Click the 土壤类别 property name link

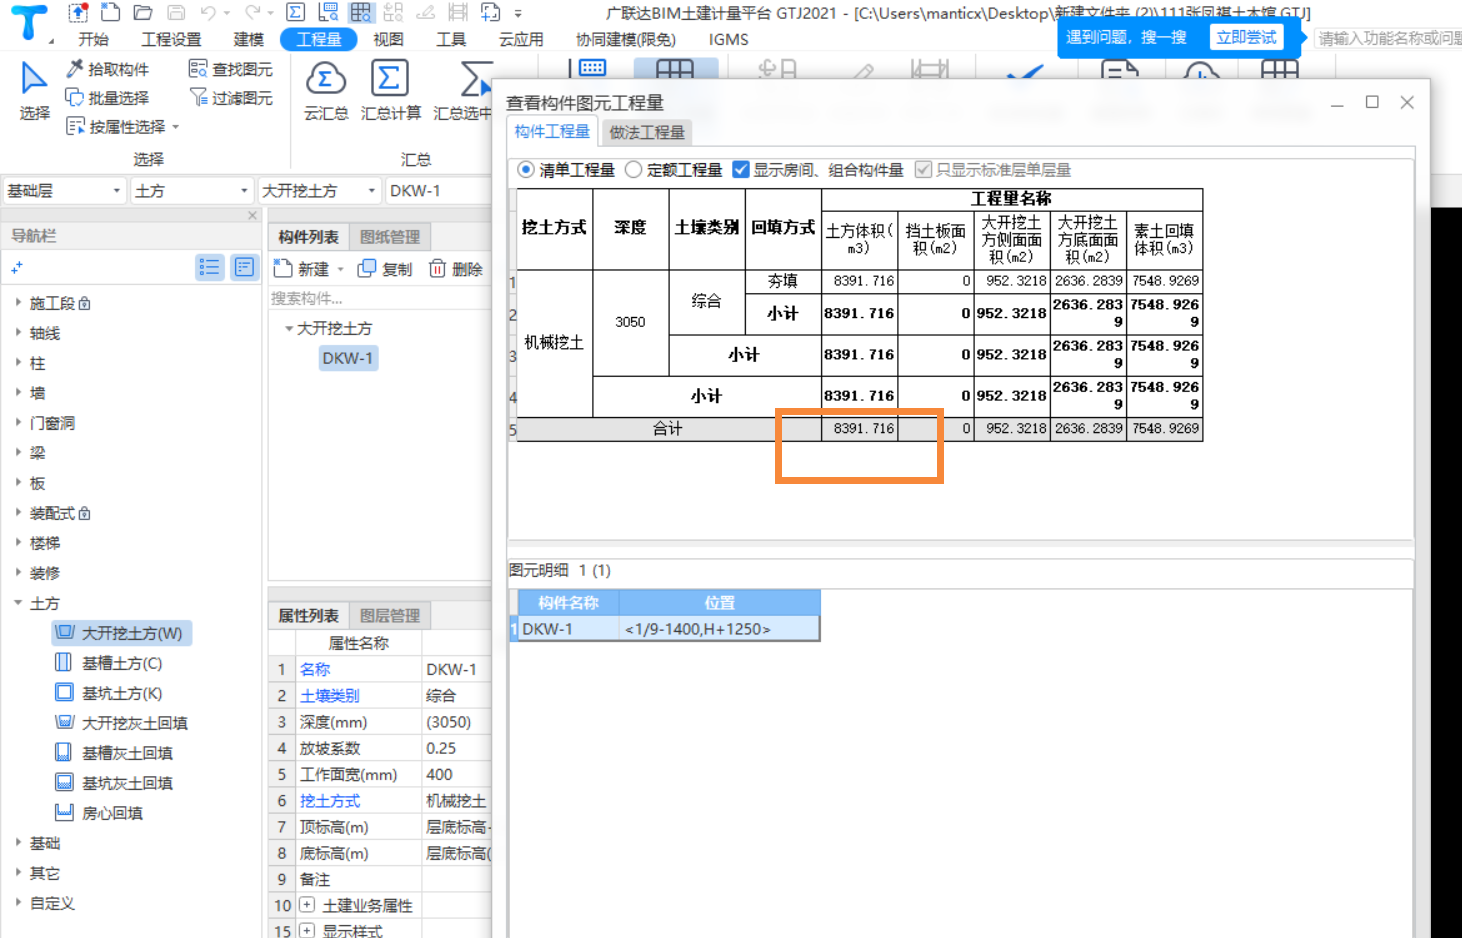pos(329,695)
